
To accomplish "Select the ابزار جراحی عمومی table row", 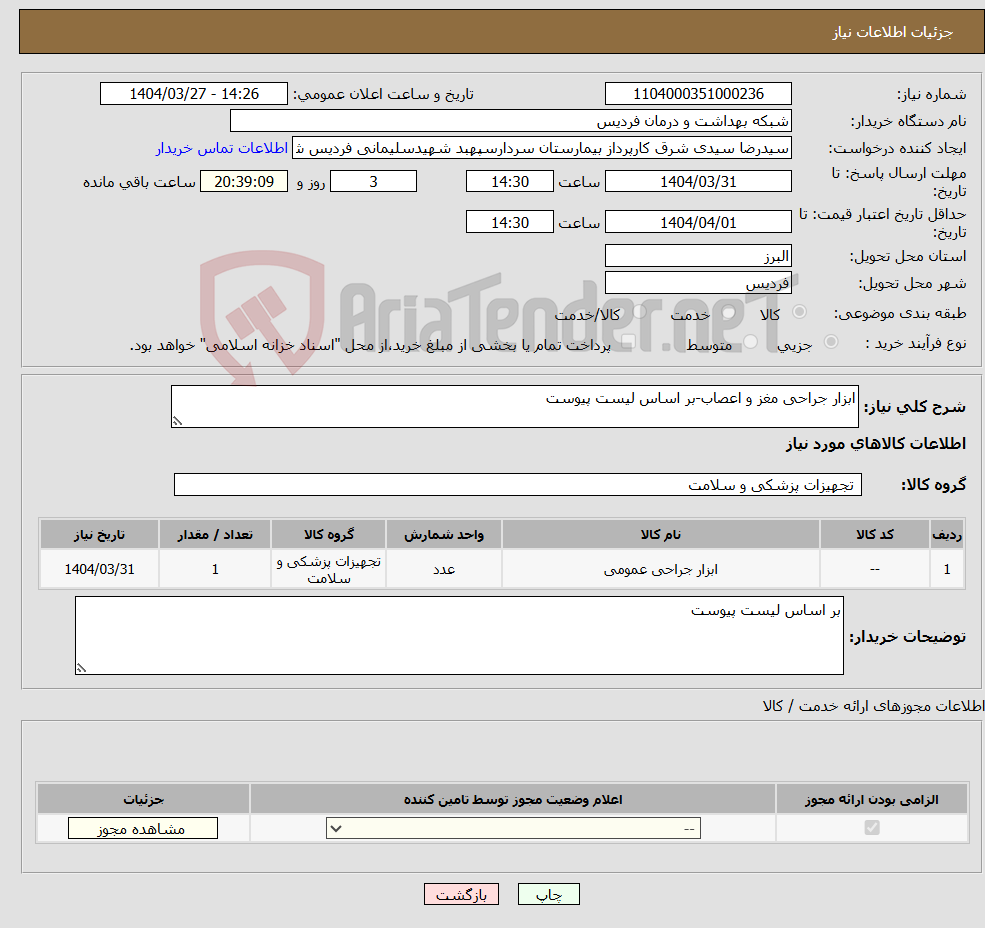I will [x=500, y=568].
